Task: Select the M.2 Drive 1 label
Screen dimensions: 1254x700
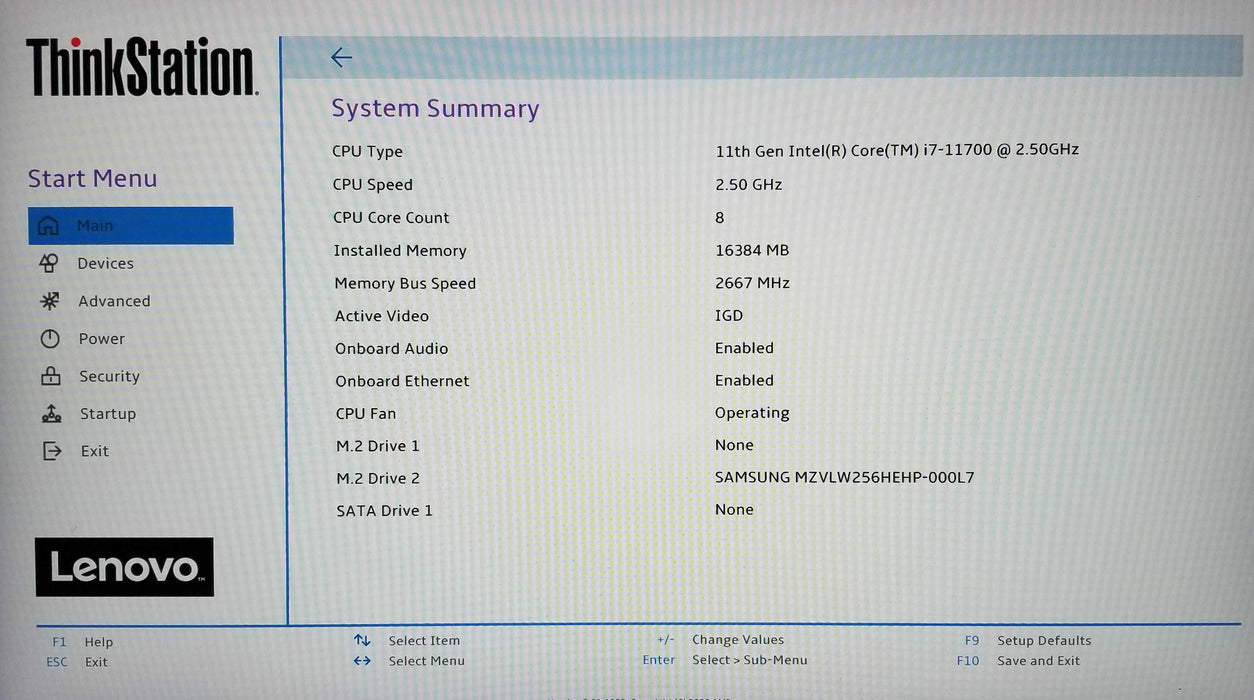Action: click(378, 446)
